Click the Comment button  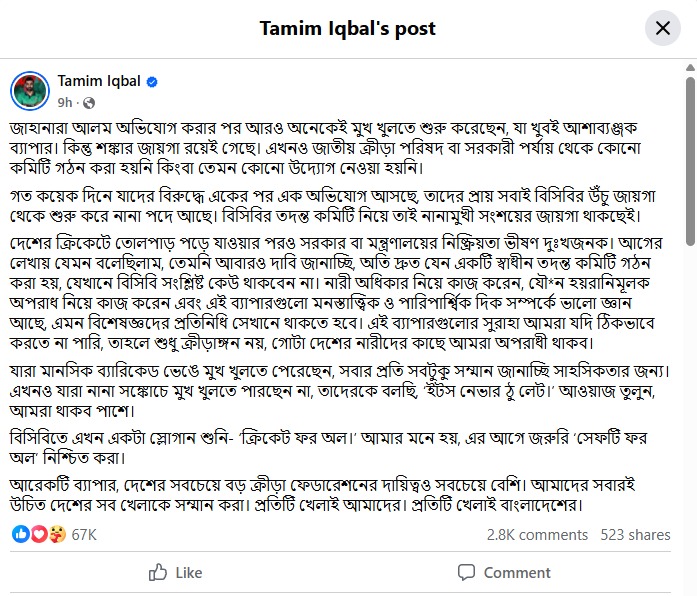pos(504,572)
